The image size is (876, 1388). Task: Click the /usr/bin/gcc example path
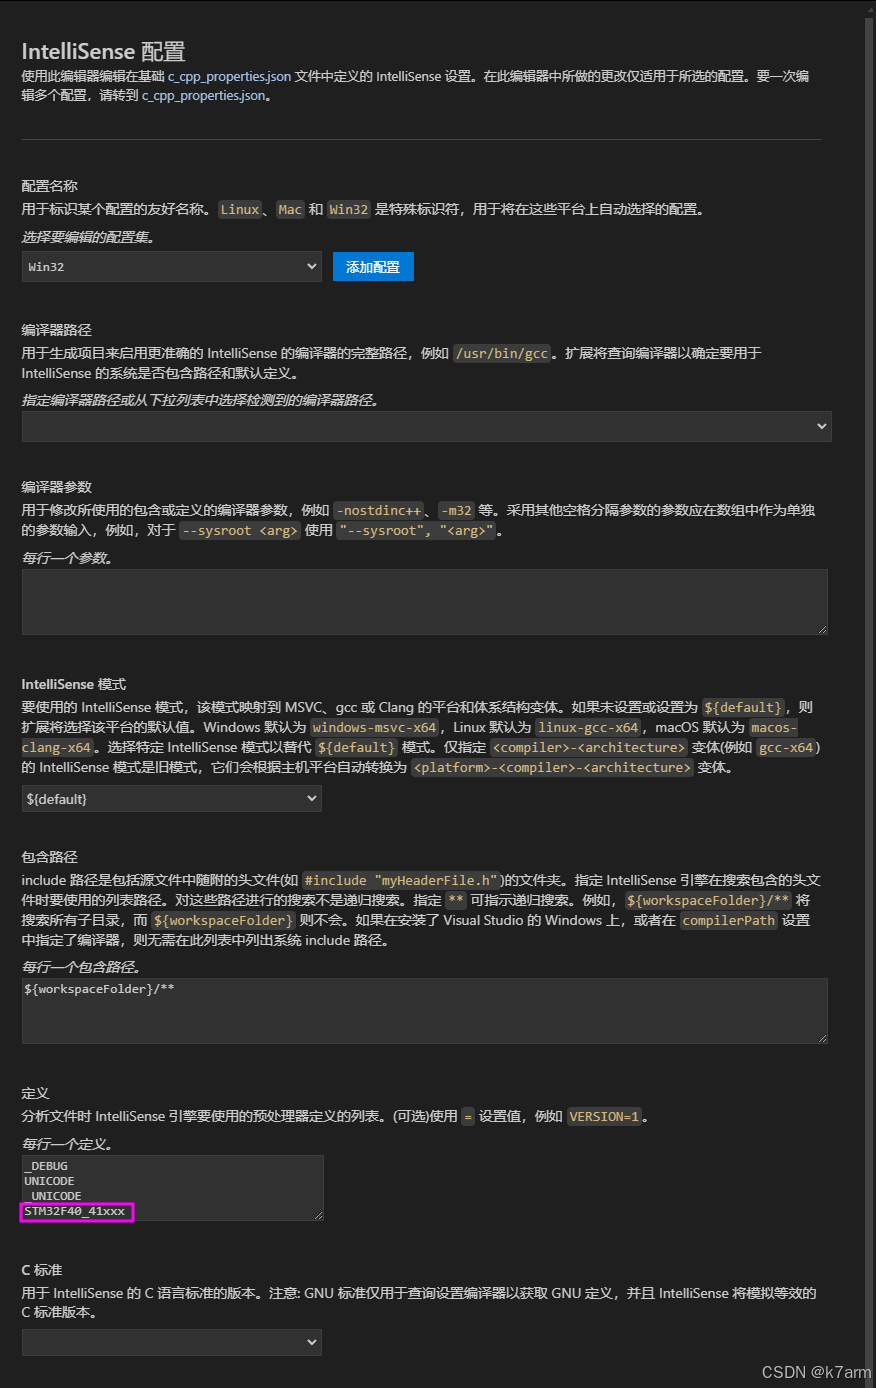pyautogui.click(x=502, y=353)
